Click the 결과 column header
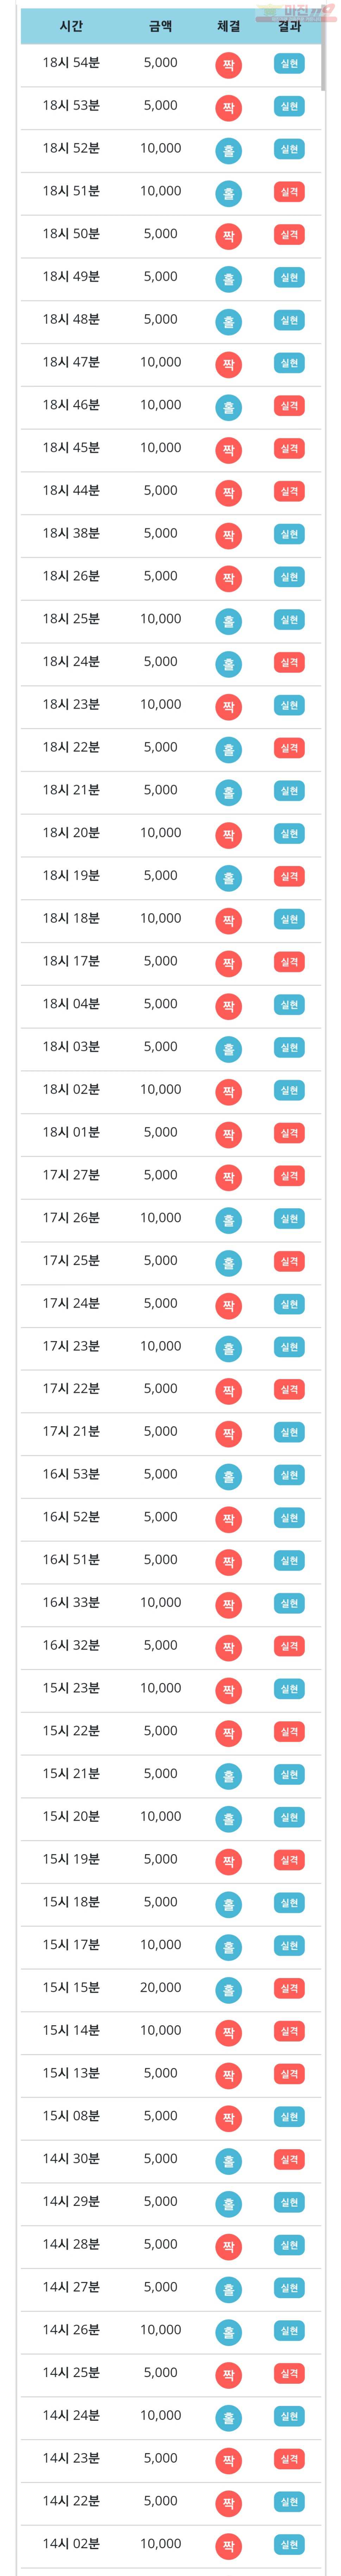 pos(289,26)
